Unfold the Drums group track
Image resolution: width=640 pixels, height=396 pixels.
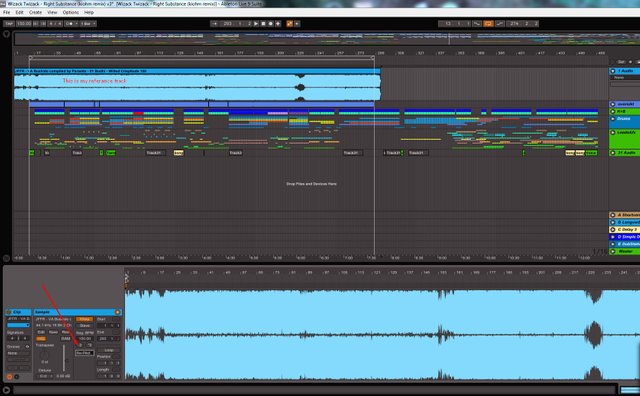(613, 119)
